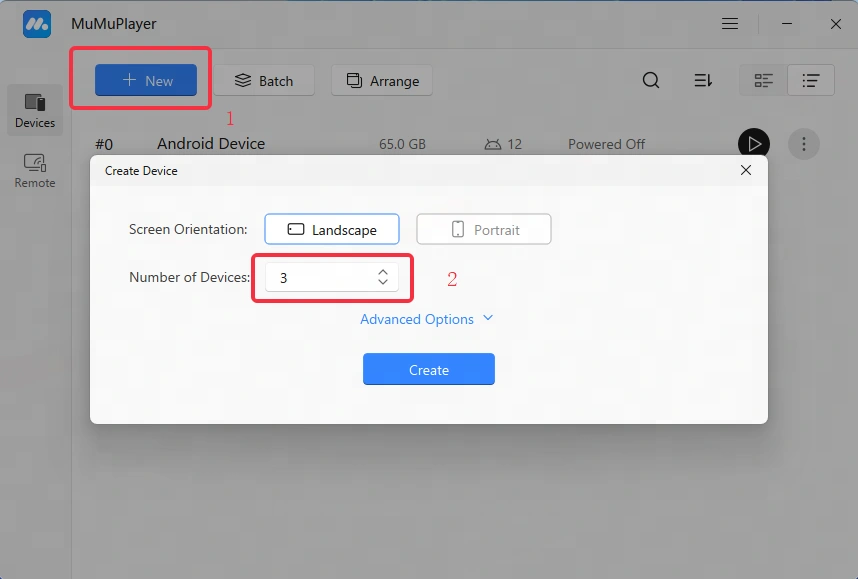Expand Advanced Options

click(427, 319)
